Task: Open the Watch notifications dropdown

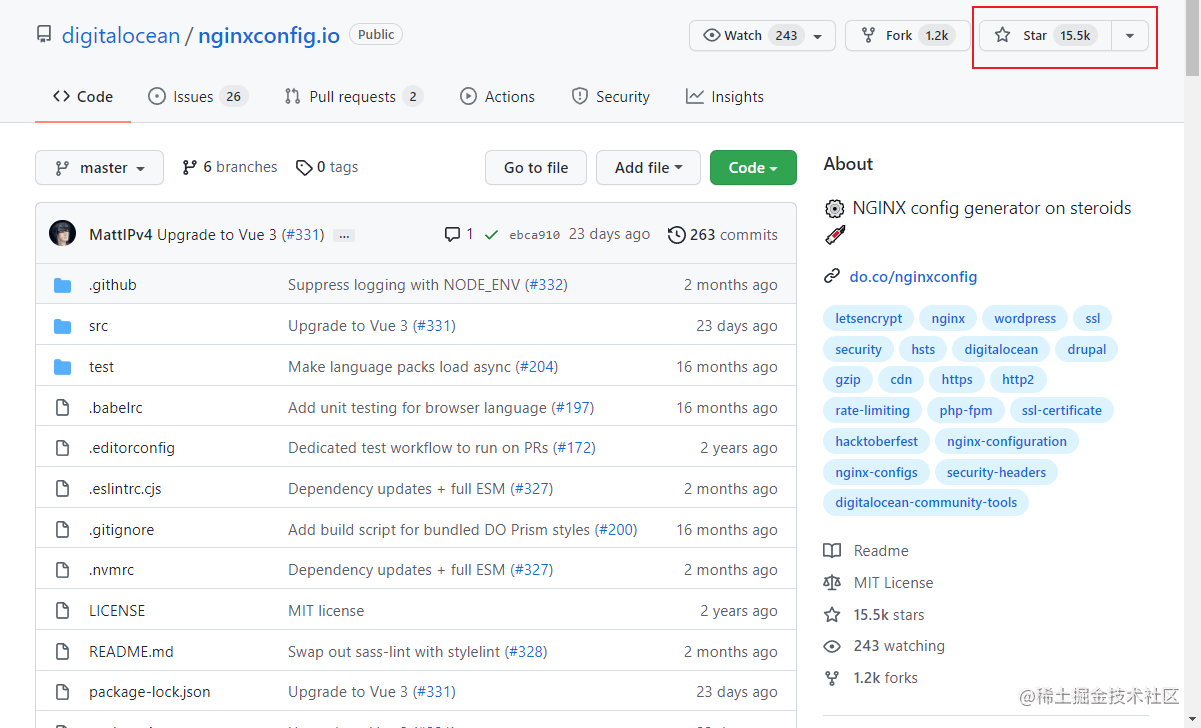Action: click(761, 36)
